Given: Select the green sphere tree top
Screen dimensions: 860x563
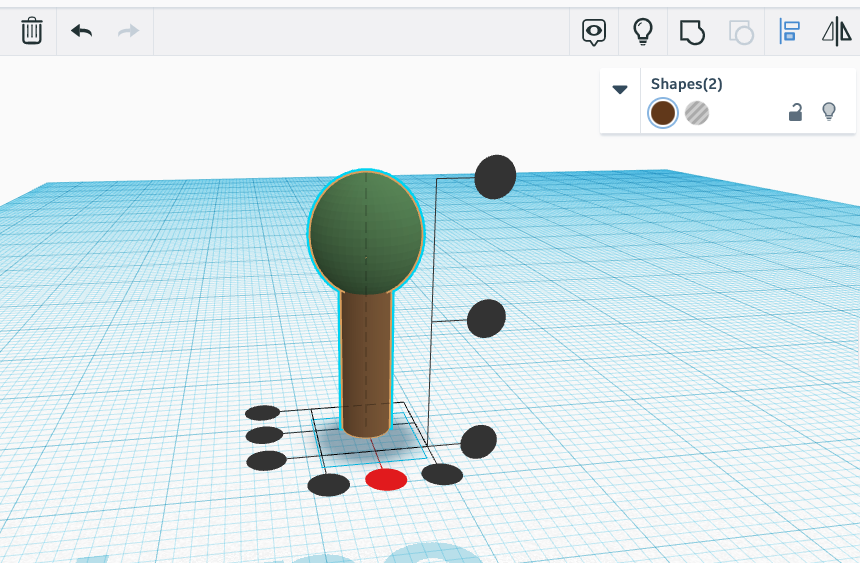Looking at the screenshot, I should [x=366, y=233].
